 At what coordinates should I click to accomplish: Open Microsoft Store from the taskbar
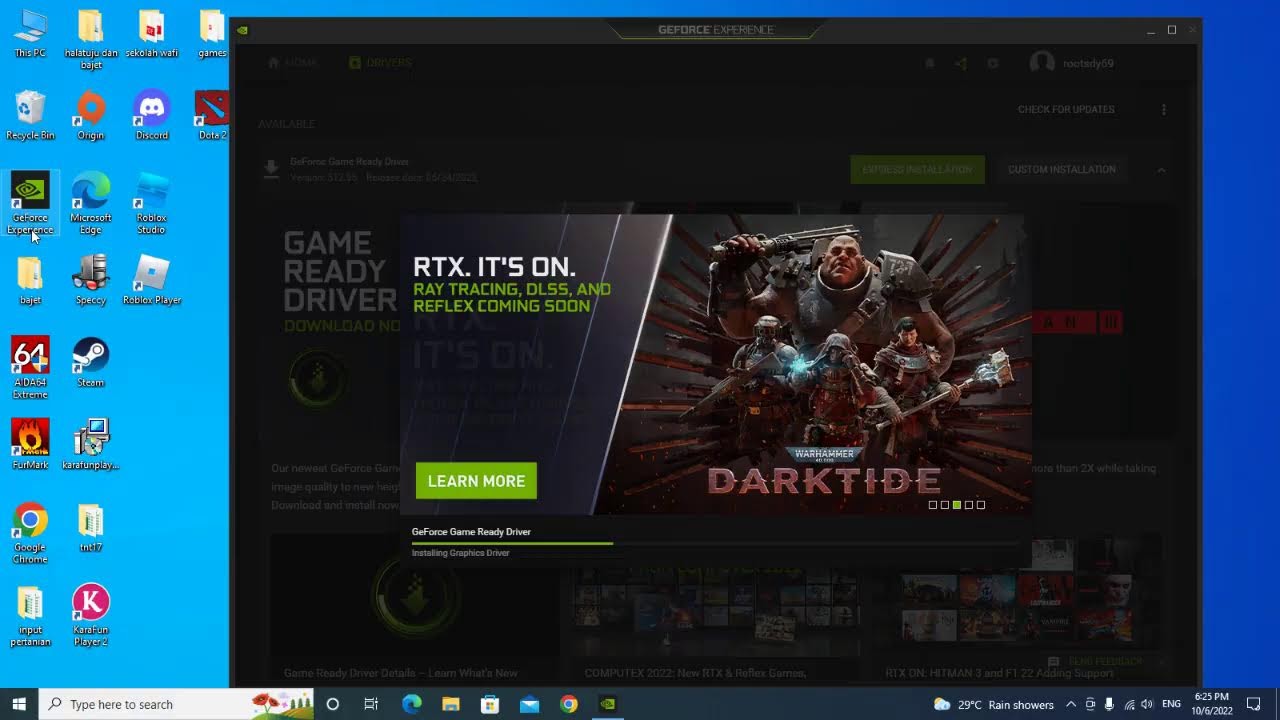click(490, 704)
